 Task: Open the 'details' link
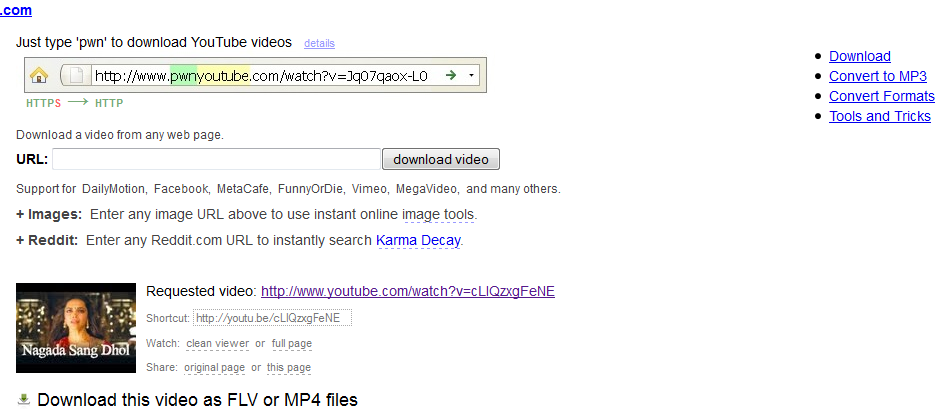pyautogui.click(x=319, y=43)
